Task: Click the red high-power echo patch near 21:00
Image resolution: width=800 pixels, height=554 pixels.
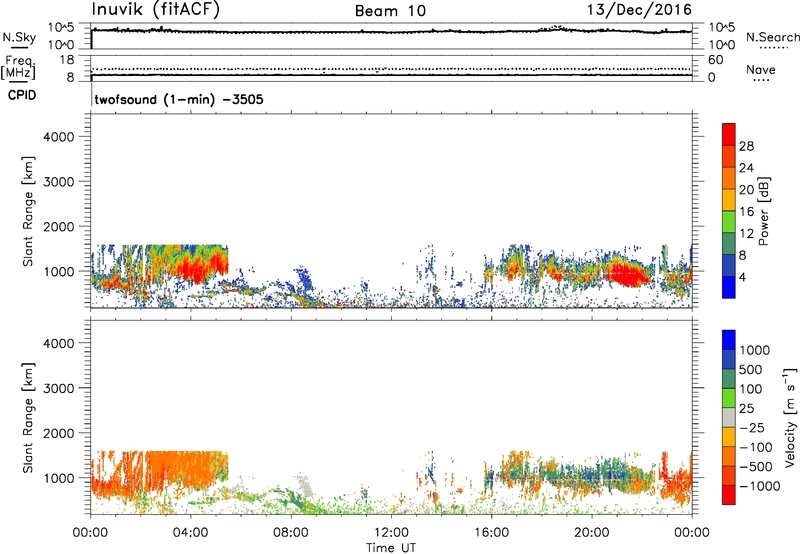Action: pyautogui.click(x=628, y=273)
